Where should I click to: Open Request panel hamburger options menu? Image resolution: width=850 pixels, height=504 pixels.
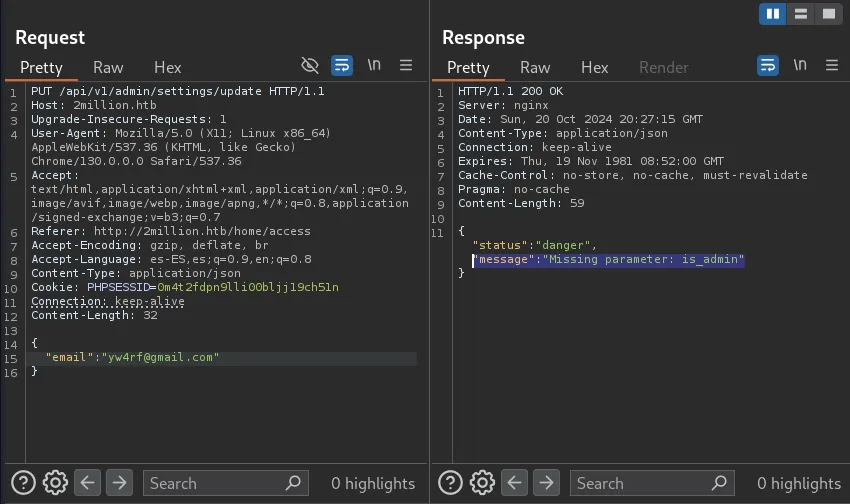[406, 66]
